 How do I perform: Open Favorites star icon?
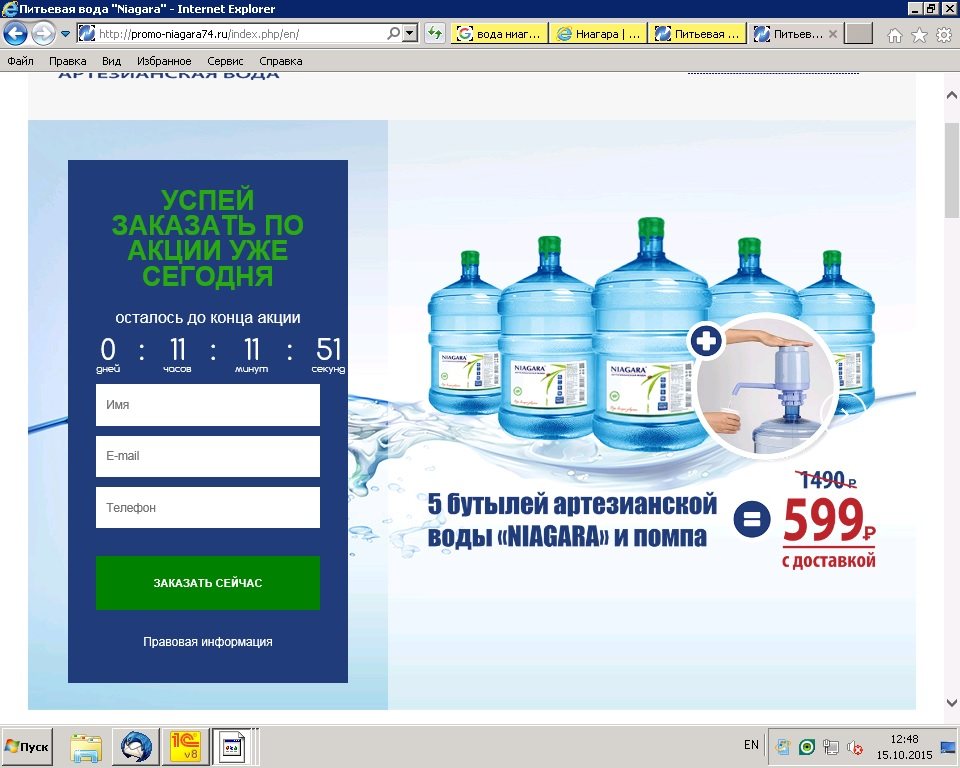tap(919, 36)
